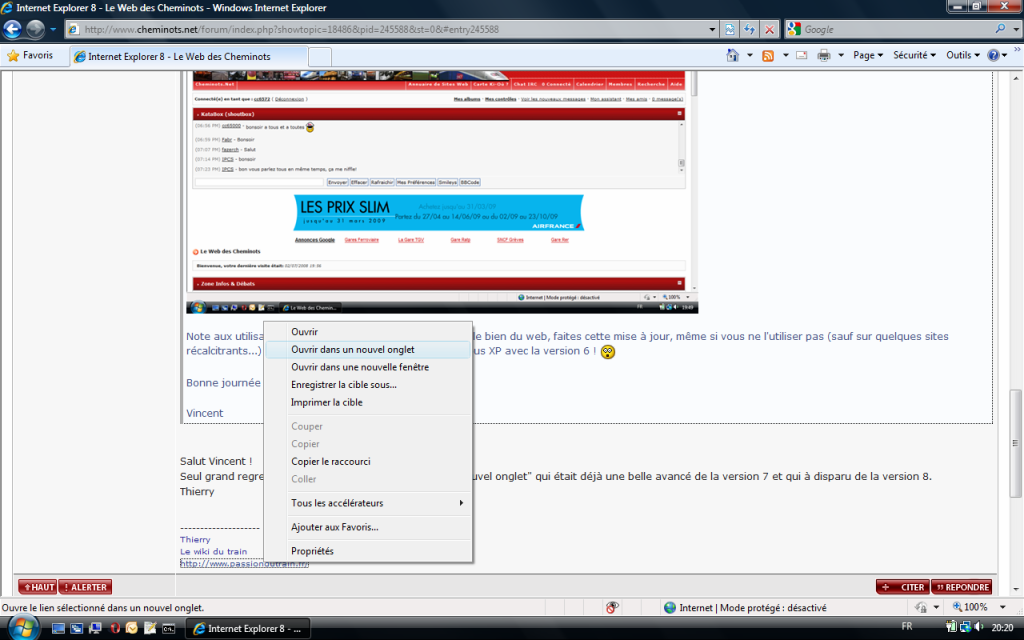Screen dimensions: 1024x640
Task: Click the Google search provider logo
Action: 794,29
